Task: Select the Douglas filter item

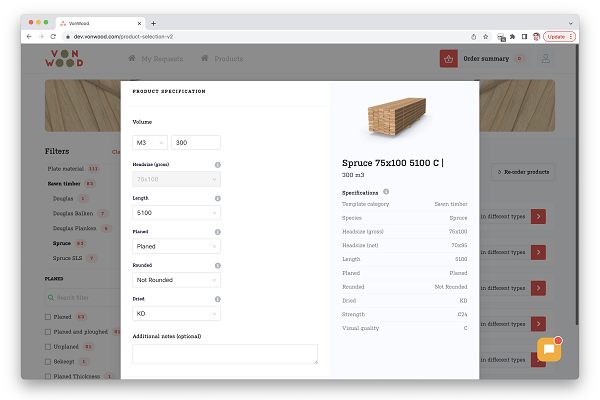Action: pyautogui.click(x=63, y=199)
